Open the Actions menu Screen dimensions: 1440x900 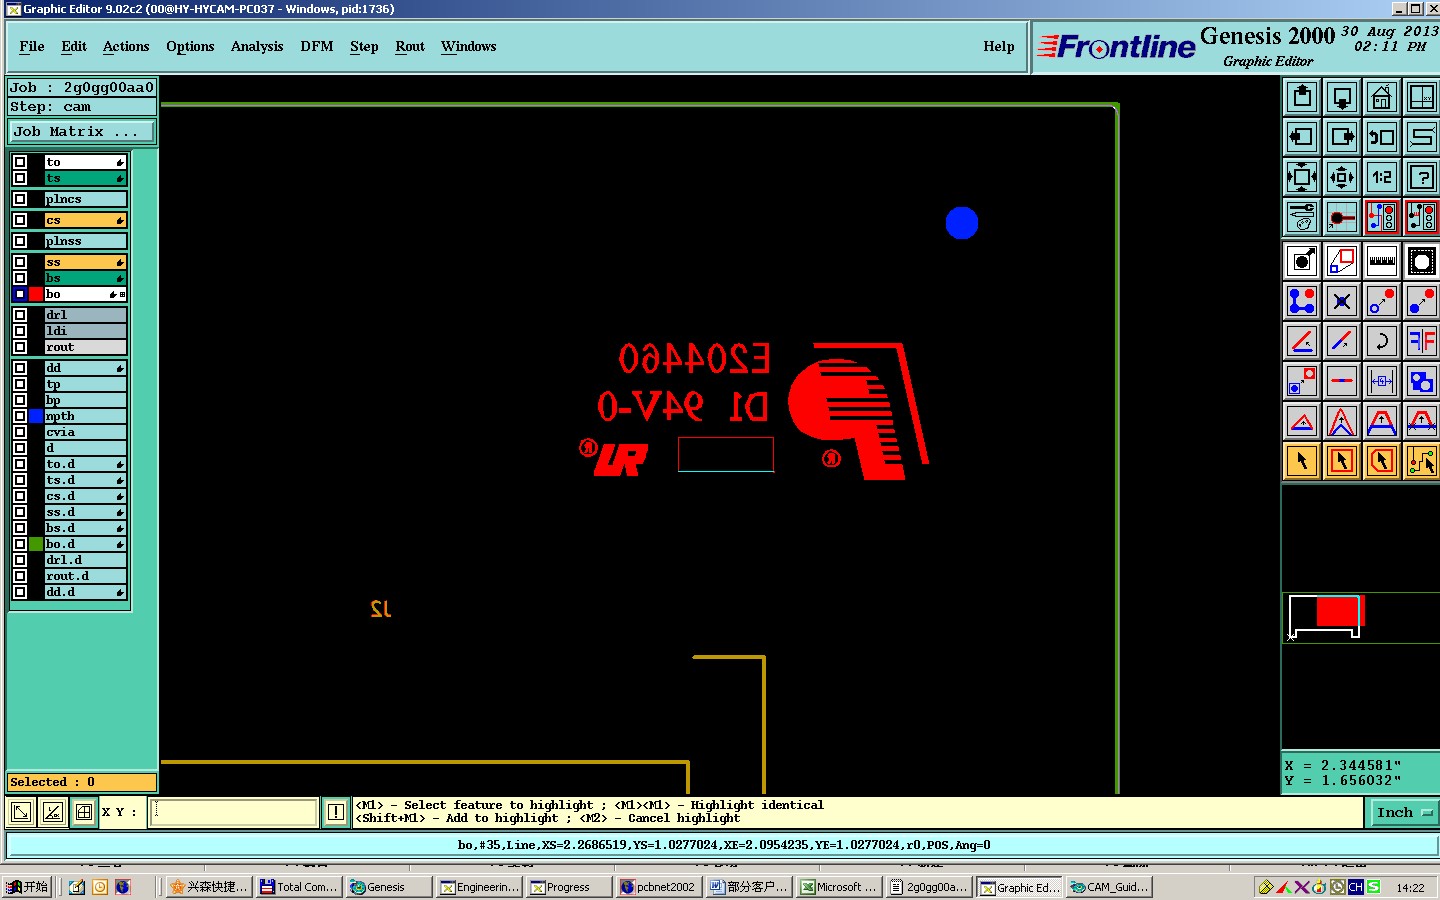click(x=126, y=46)
